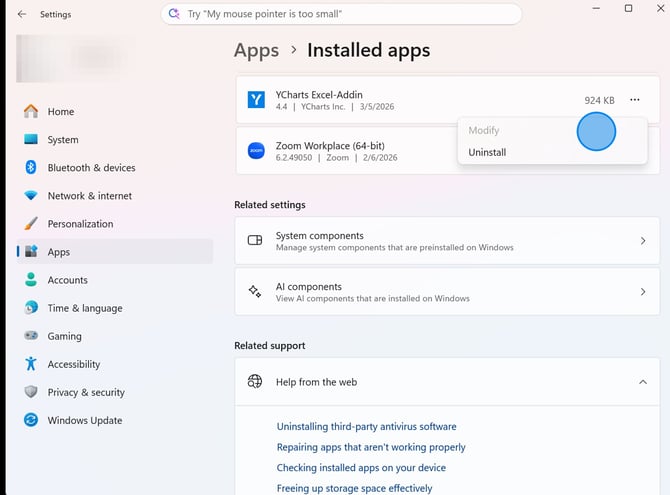Open Network & internet settings
The height and width of the screenshot is (495, 670).
point(115,196)
